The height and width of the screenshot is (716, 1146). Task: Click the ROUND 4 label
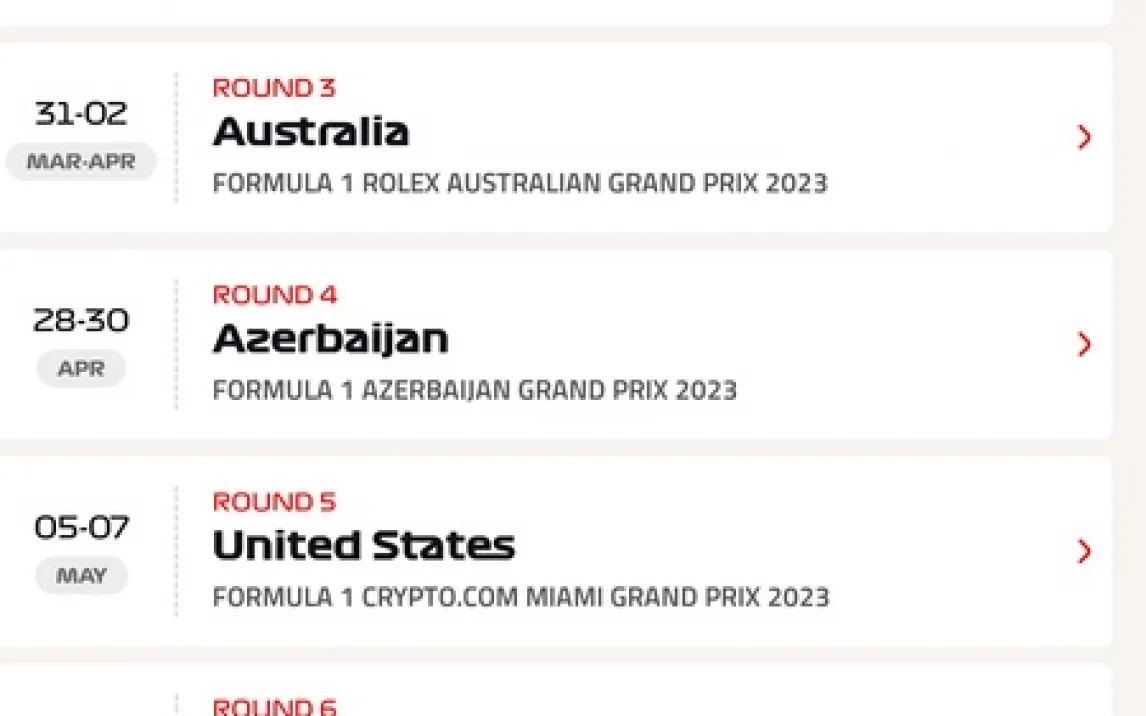(x=275, y=295)
